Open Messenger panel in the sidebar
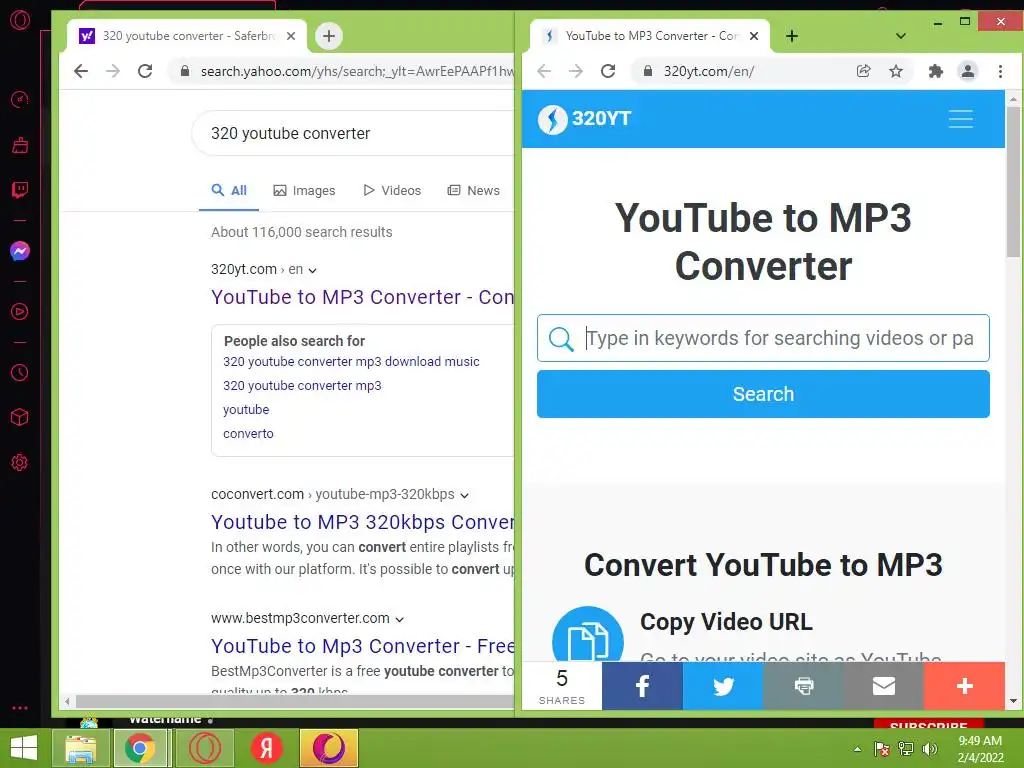 (20, 251)
